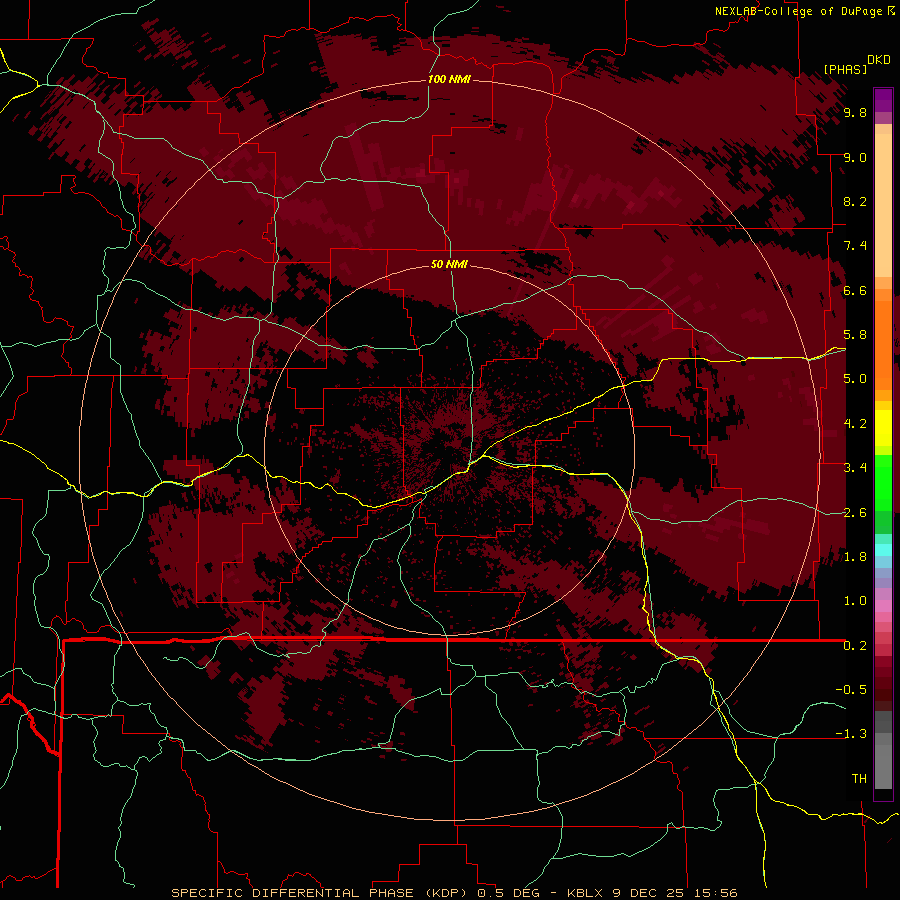Click the 6.6 scale value label
This screenshot has width=900, height=900.
(x=855, y=290)
